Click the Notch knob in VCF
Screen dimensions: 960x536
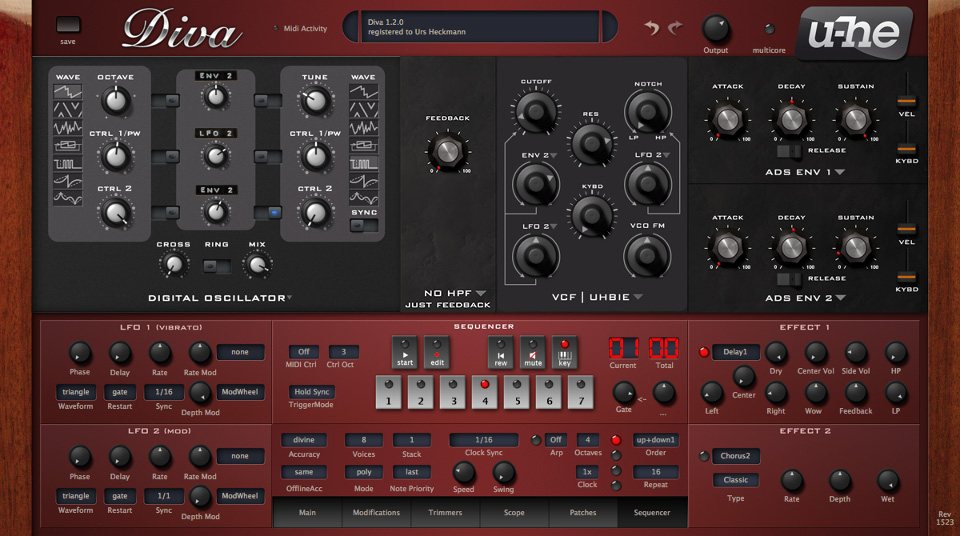tap(648, 111)
